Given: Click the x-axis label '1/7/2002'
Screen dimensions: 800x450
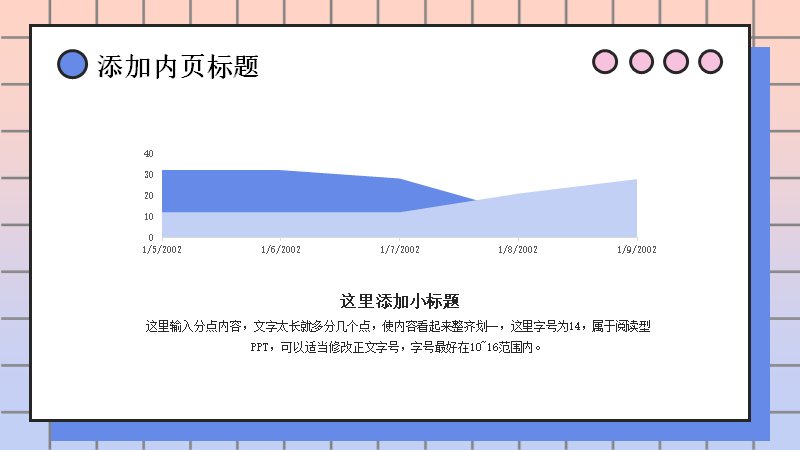Looking at the screenshot, I should point(399,249).
